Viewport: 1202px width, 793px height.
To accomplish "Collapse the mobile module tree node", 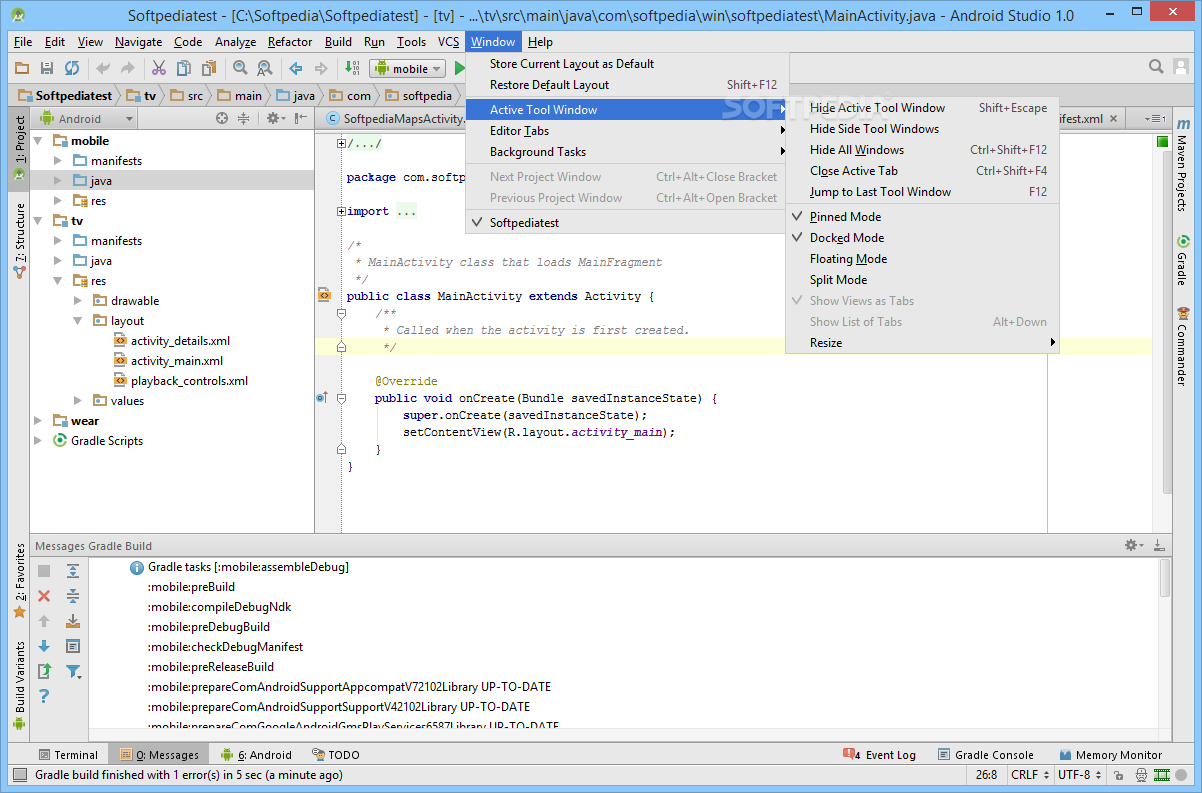I will tap(38, 141).
